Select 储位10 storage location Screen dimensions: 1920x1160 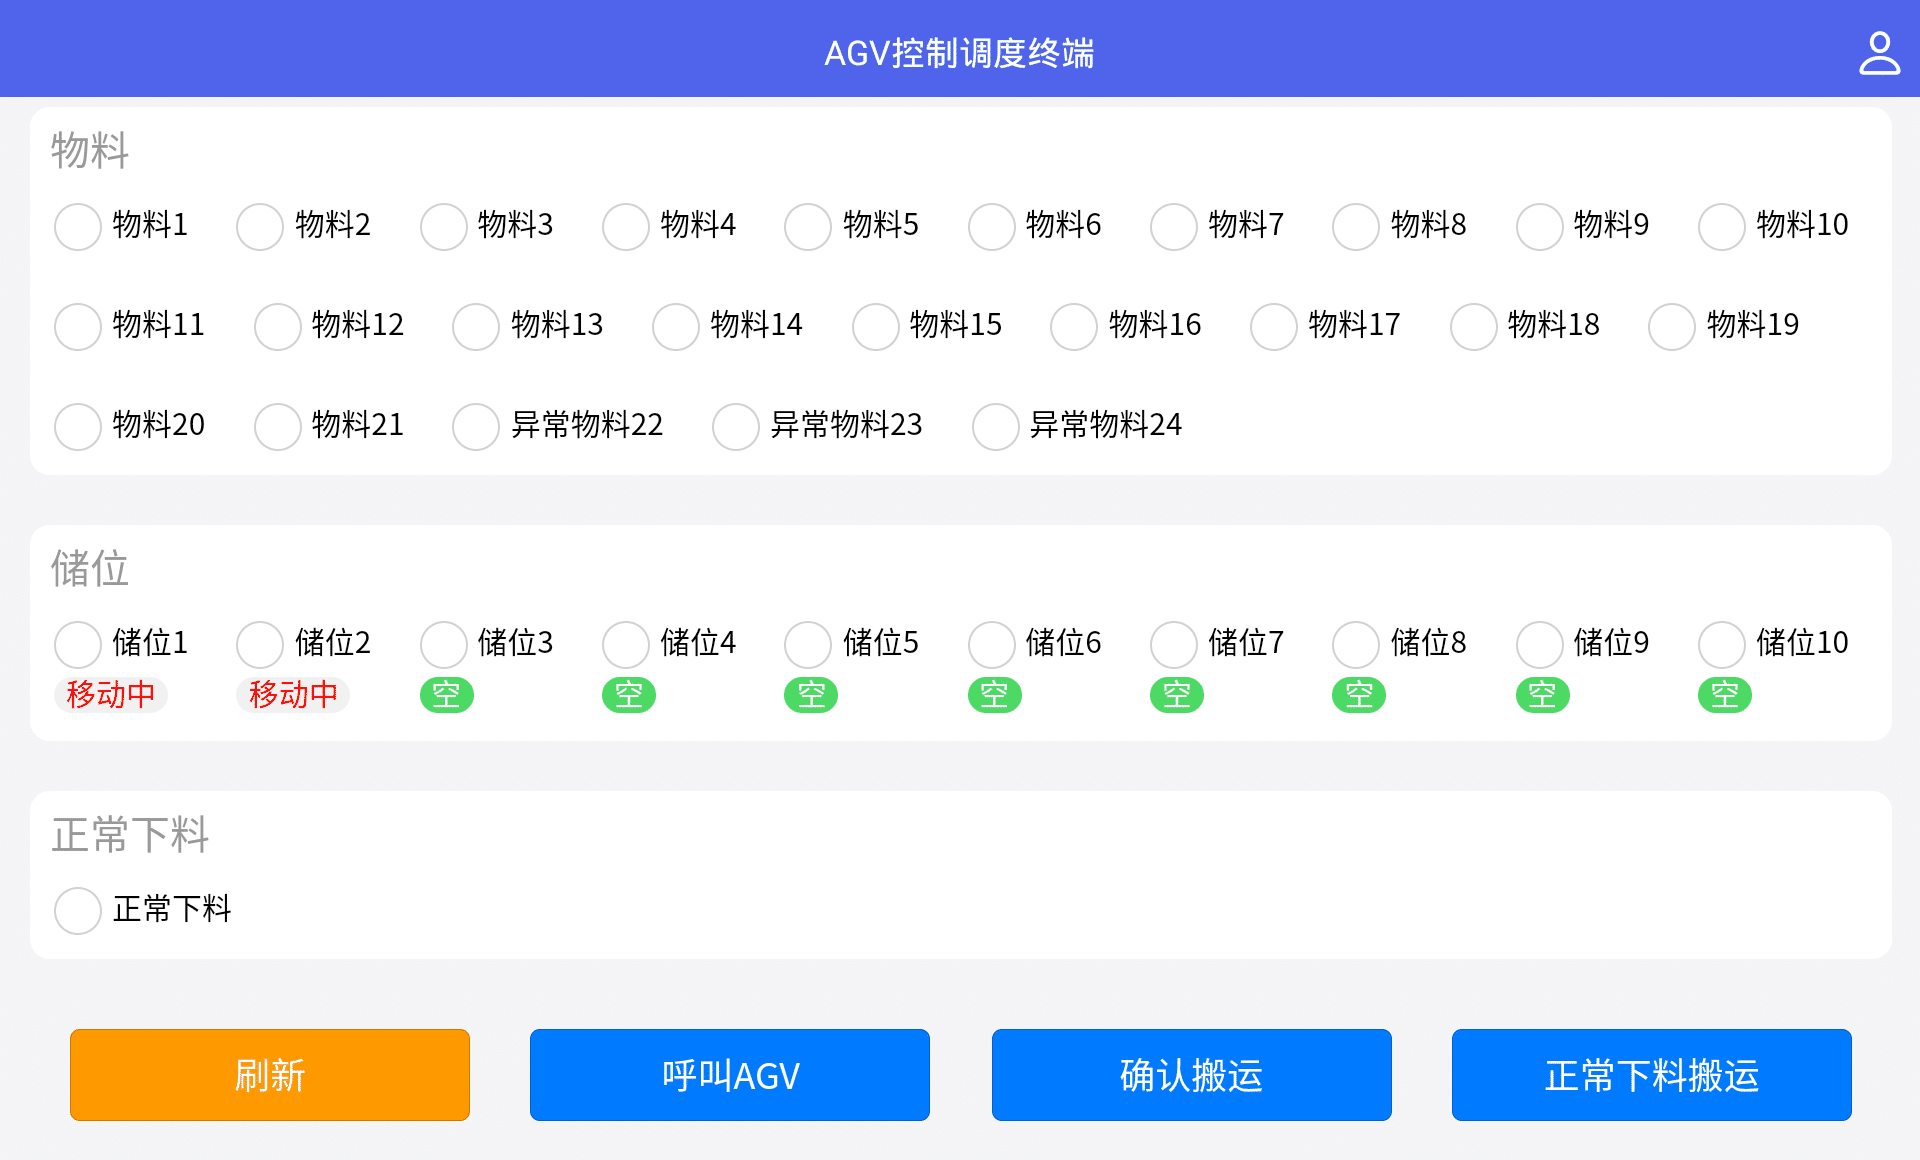(1721, 644)
